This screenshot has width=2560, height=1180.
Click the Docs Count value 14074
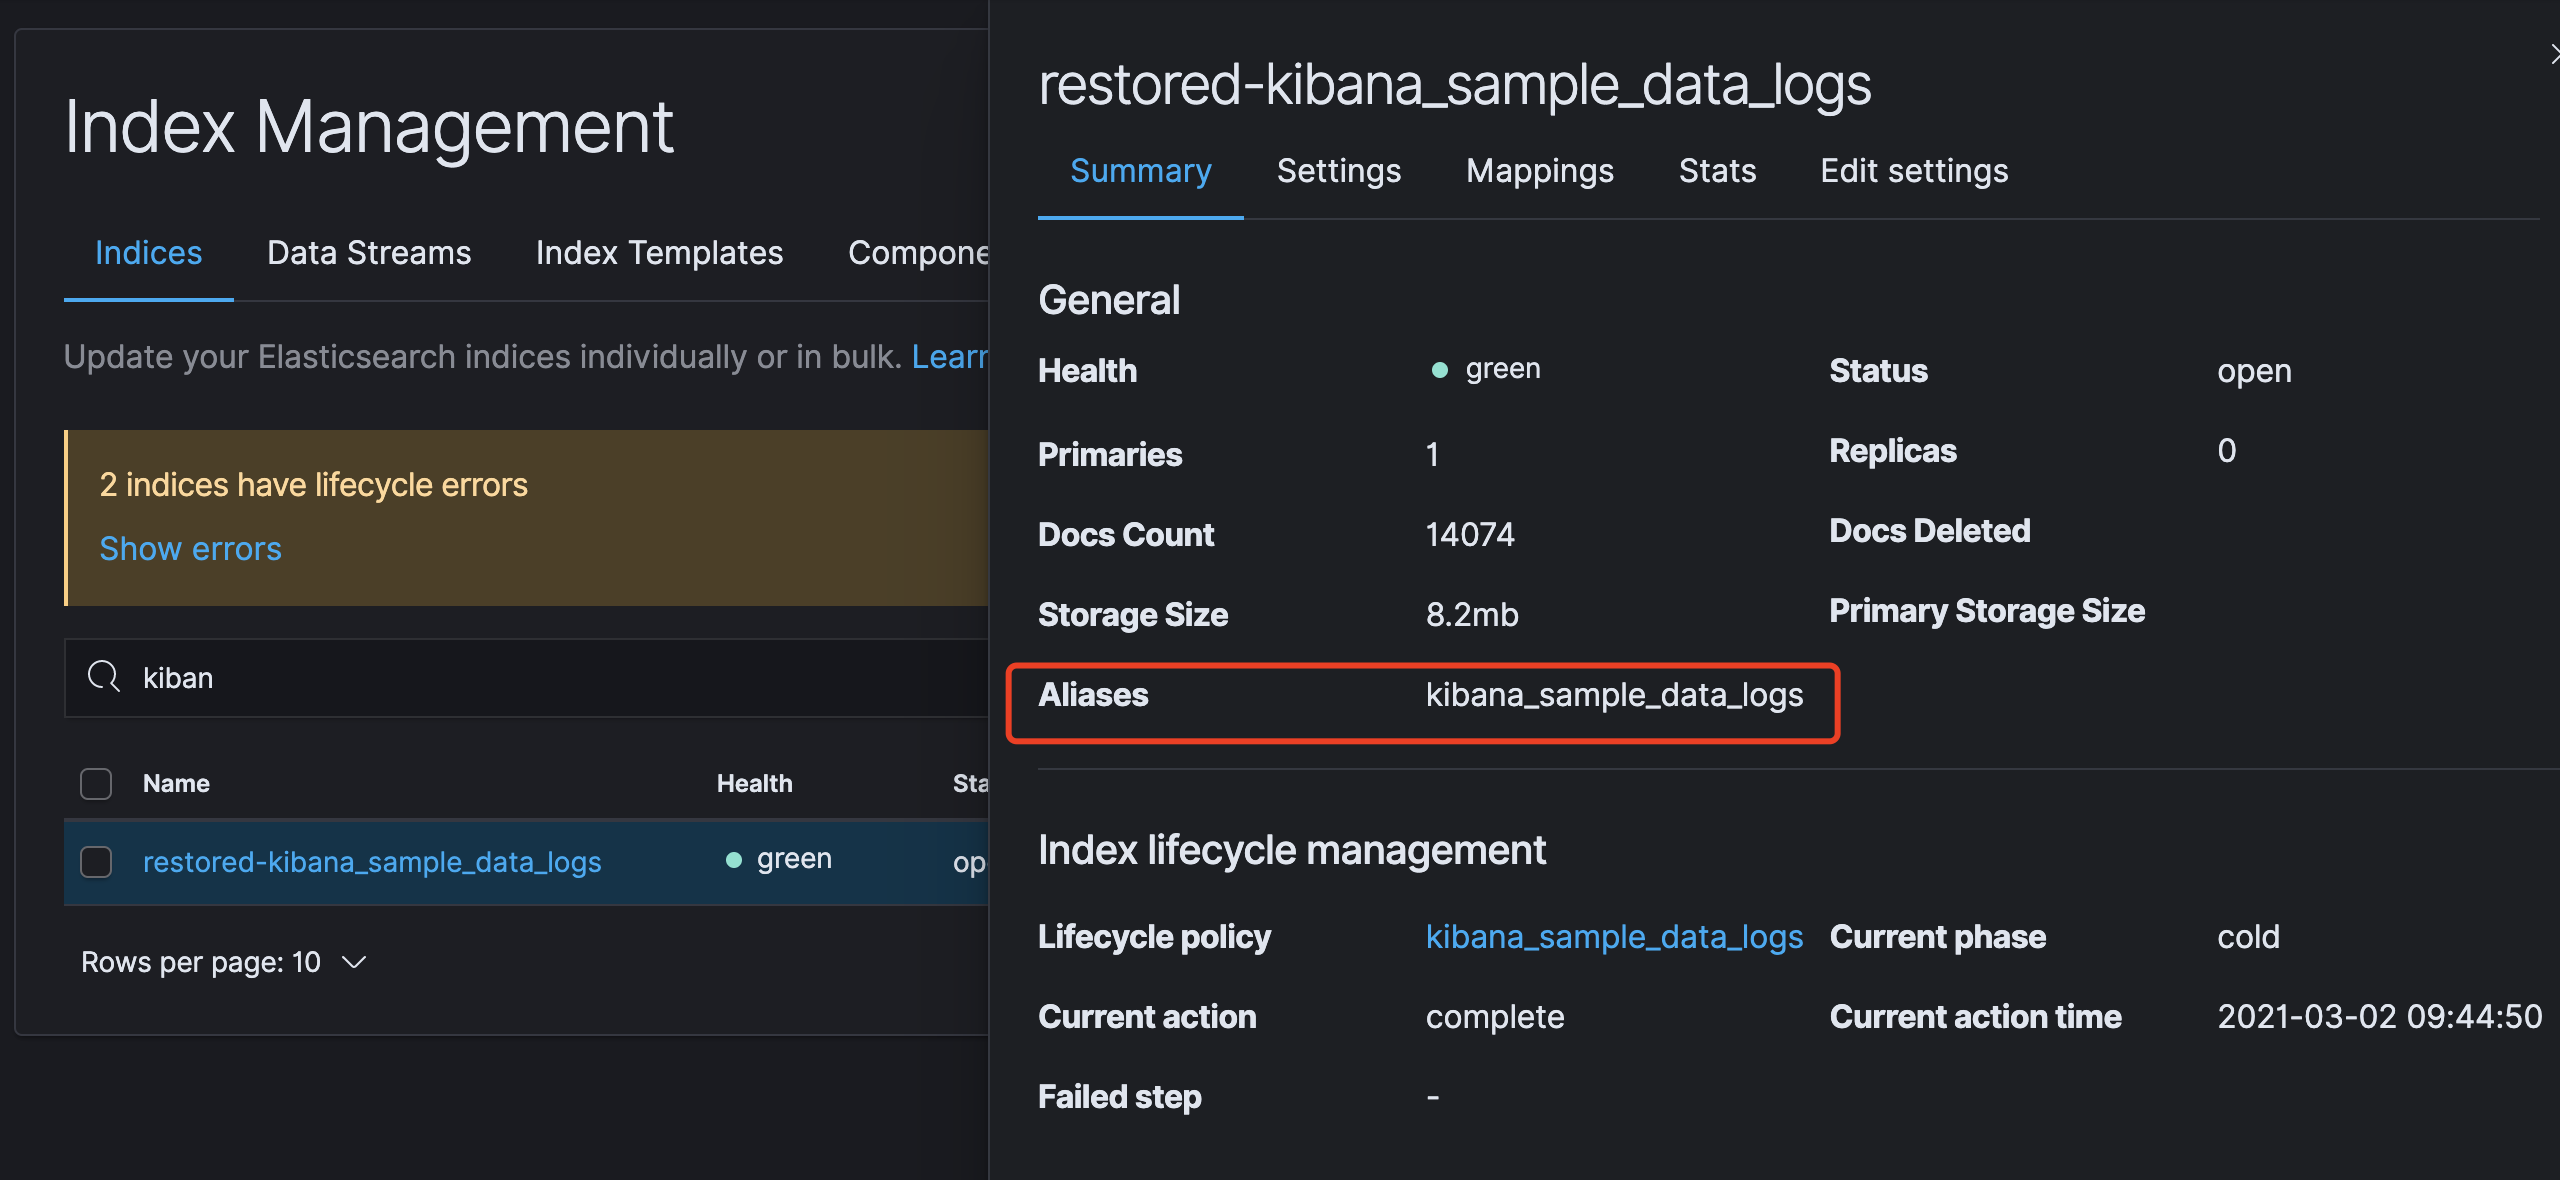coord(1469,534)
